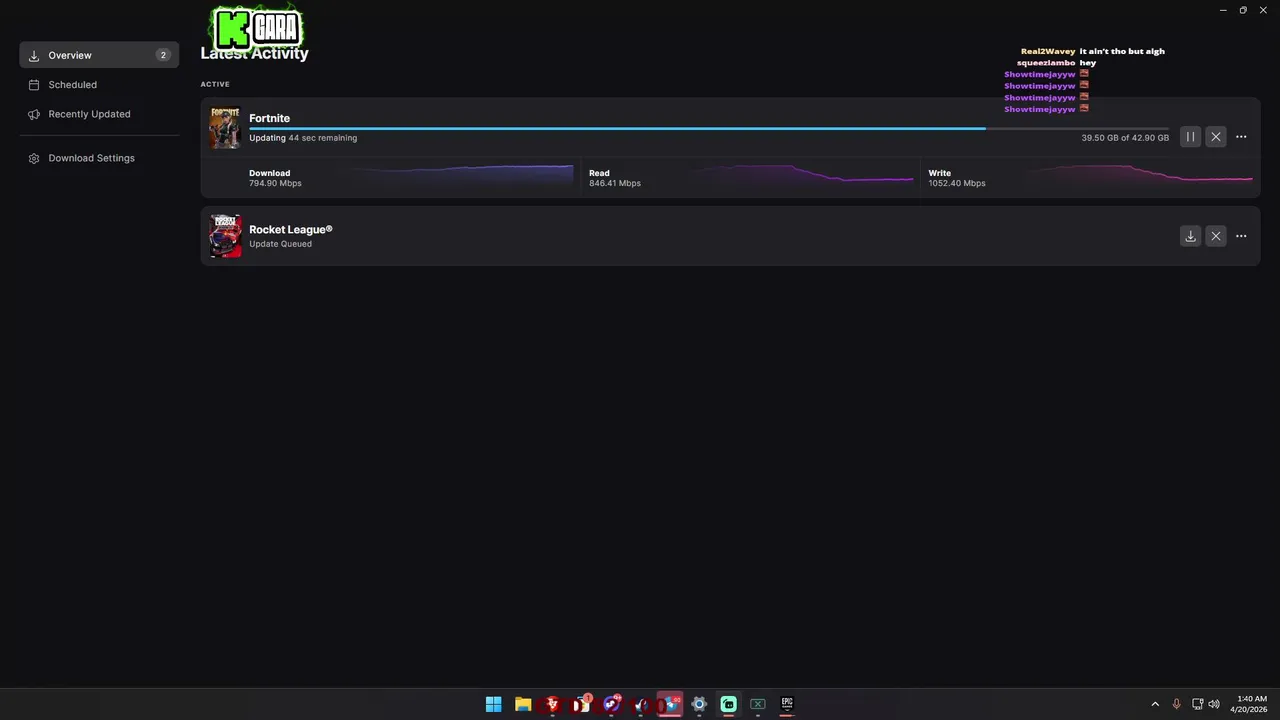Click the '39.50 GB of 42.90 GB' text
The height and width of the screenshot is (720, 1280).
[x=1125, y=138]
